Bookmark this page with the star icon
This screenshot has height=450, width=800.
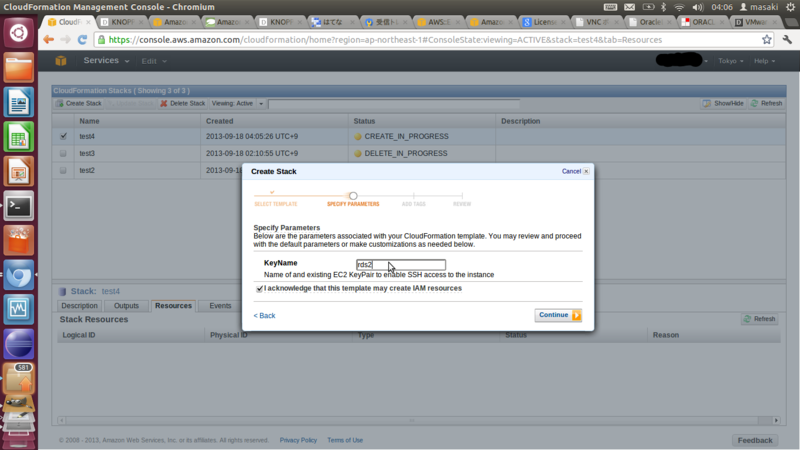pyautogui.click(x=766, y=40)
